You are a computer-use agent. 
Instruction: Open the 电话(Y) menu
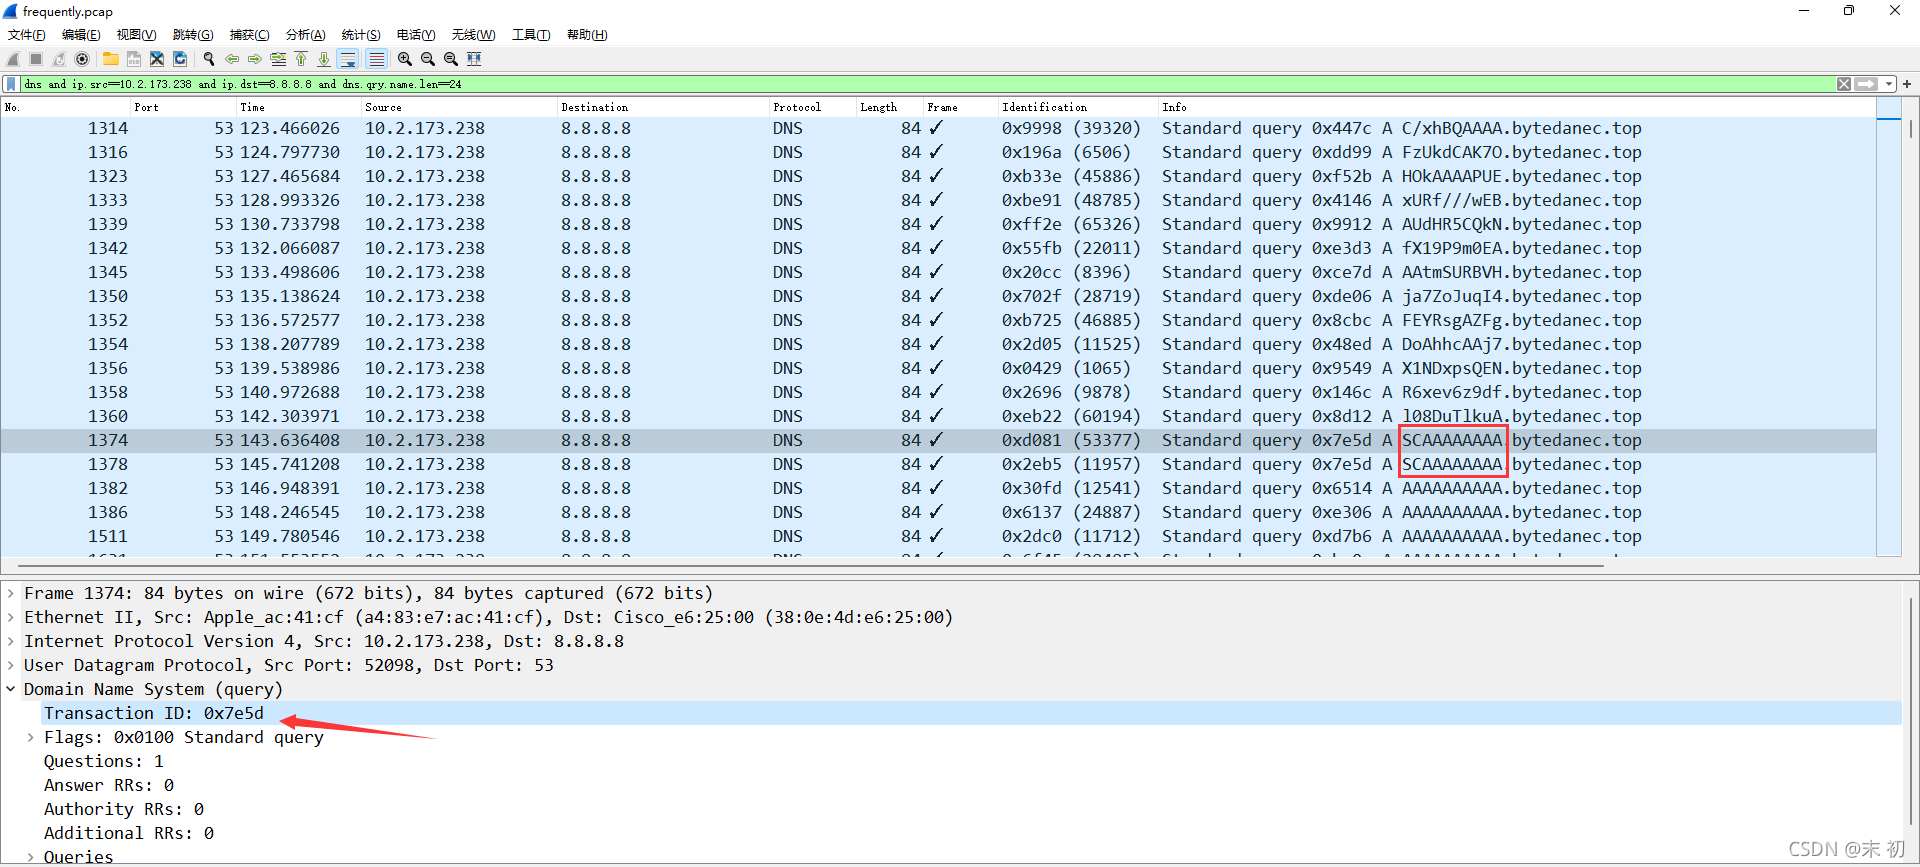[416, 35]
